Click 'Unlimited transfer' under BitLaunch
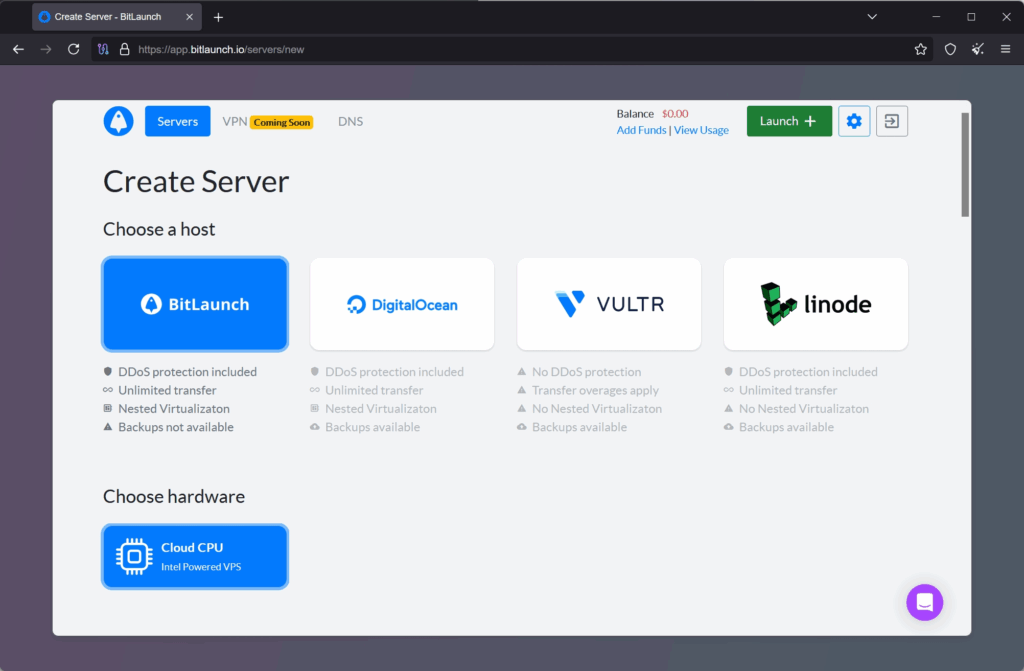The image size is (1024, 671). [167, 390]
